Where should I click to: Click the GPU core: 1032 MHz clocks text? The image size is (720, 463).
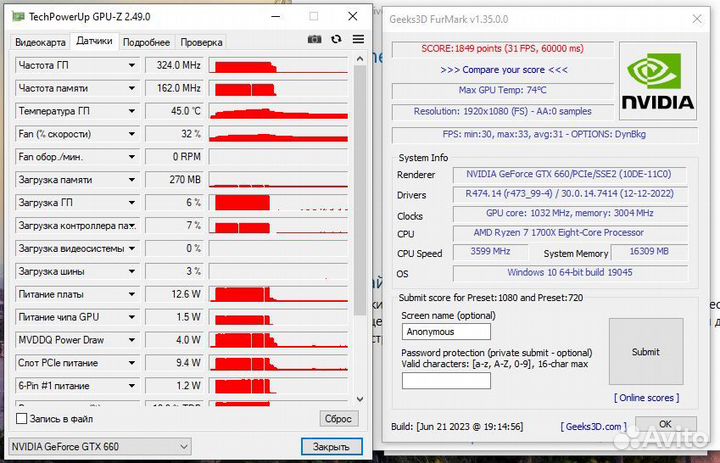click(569, 213)
